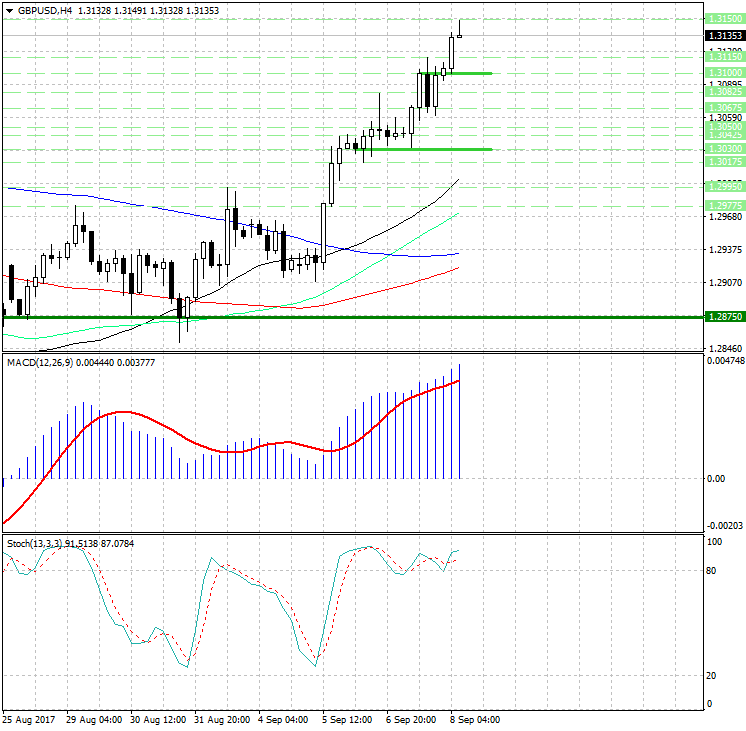Click the 25 Aug 2017 date label

tap(29, 720)
